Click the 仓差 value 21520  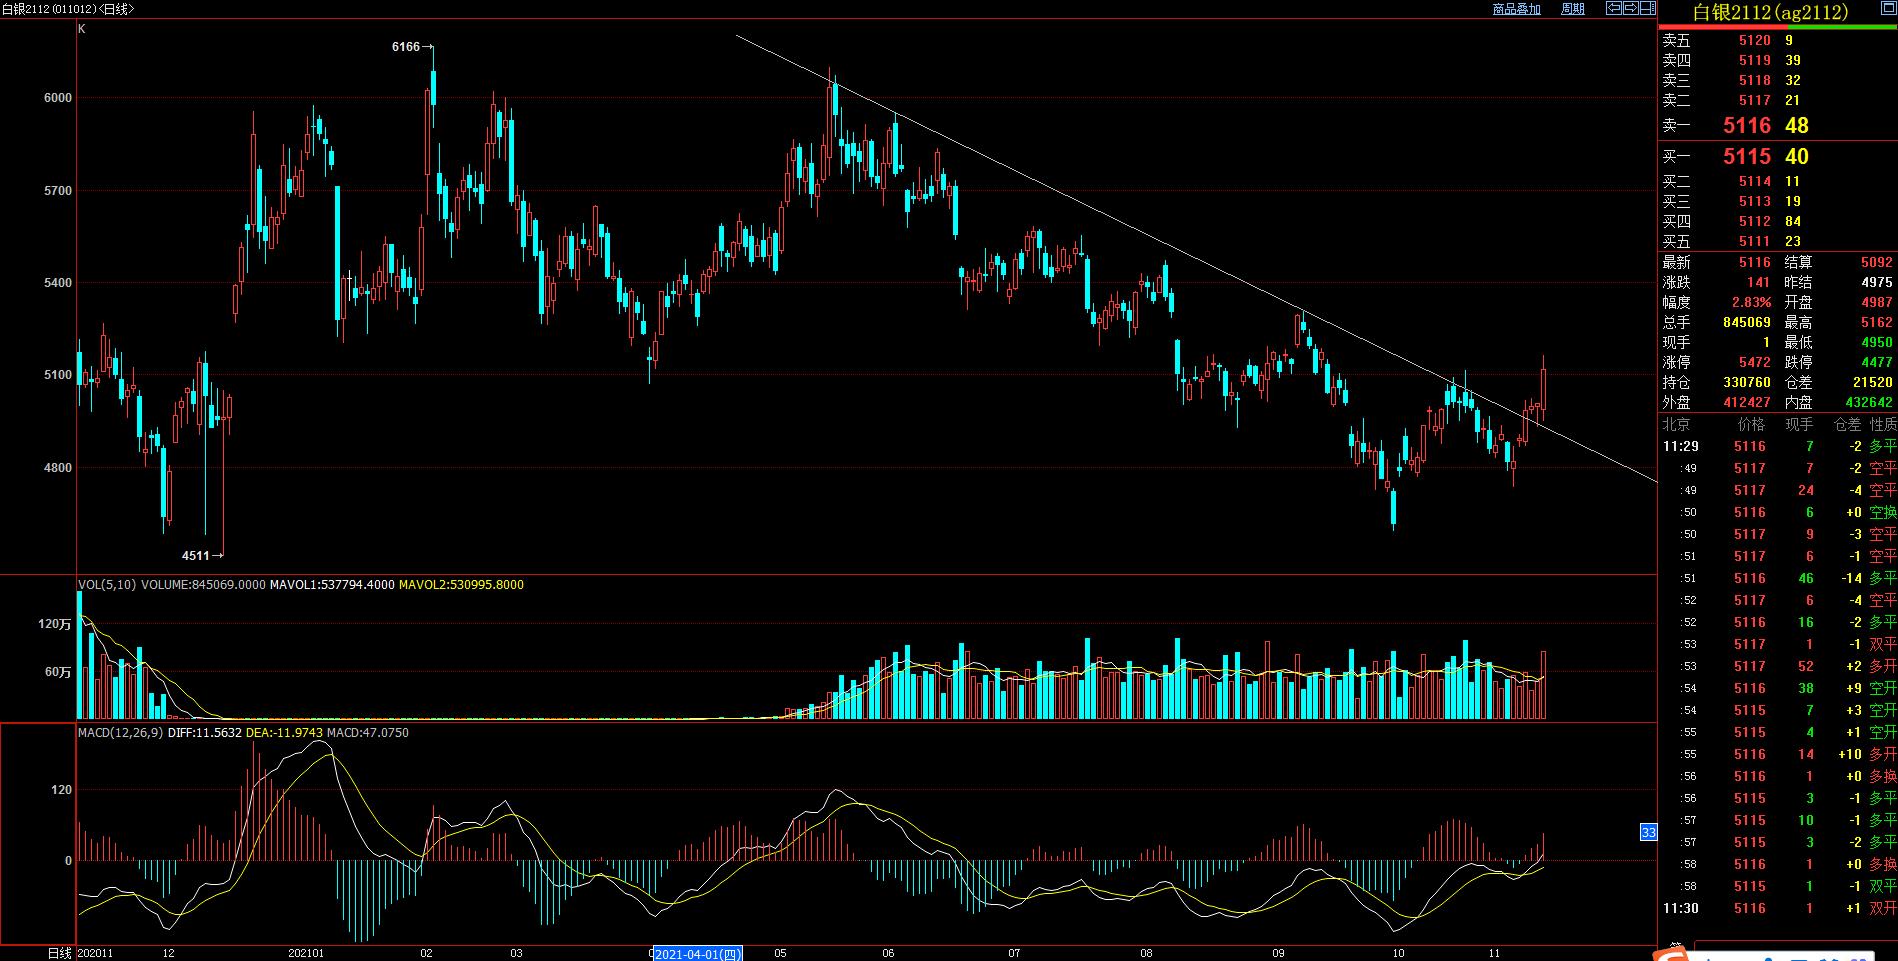click(x=1872, y=382)
